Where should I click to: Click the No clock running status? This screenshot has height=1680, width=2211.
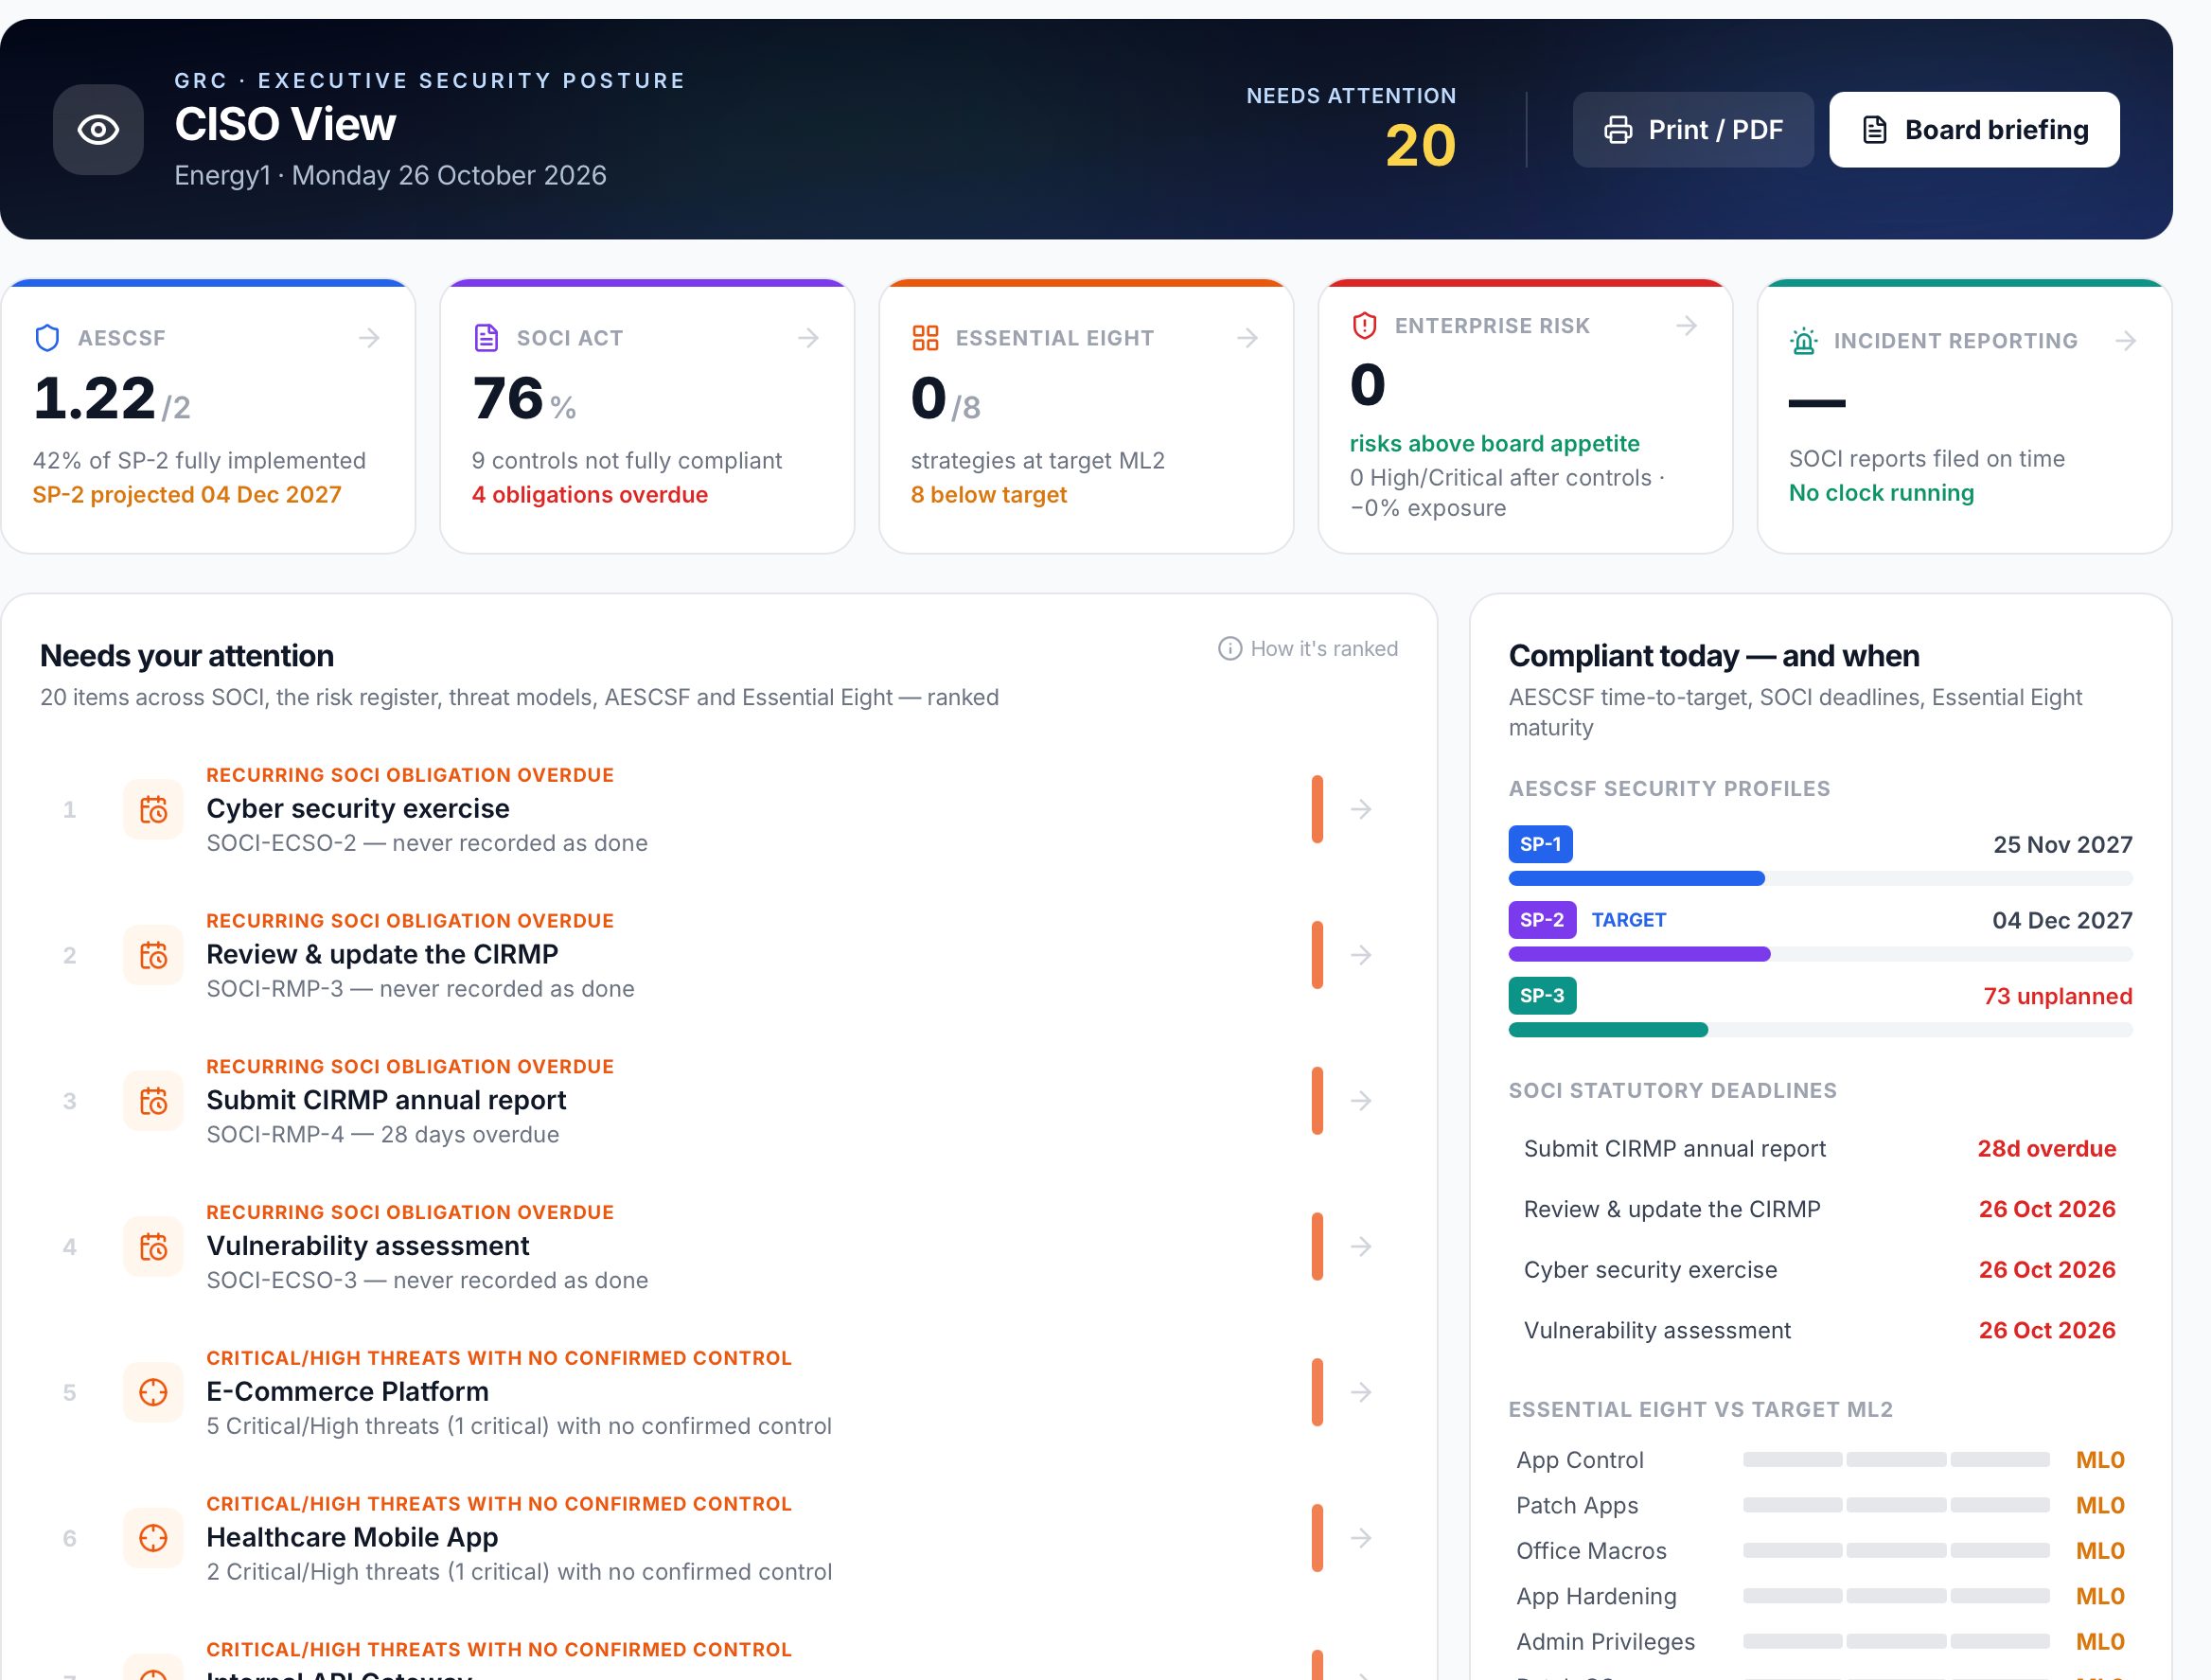(x=1881, y=493)
